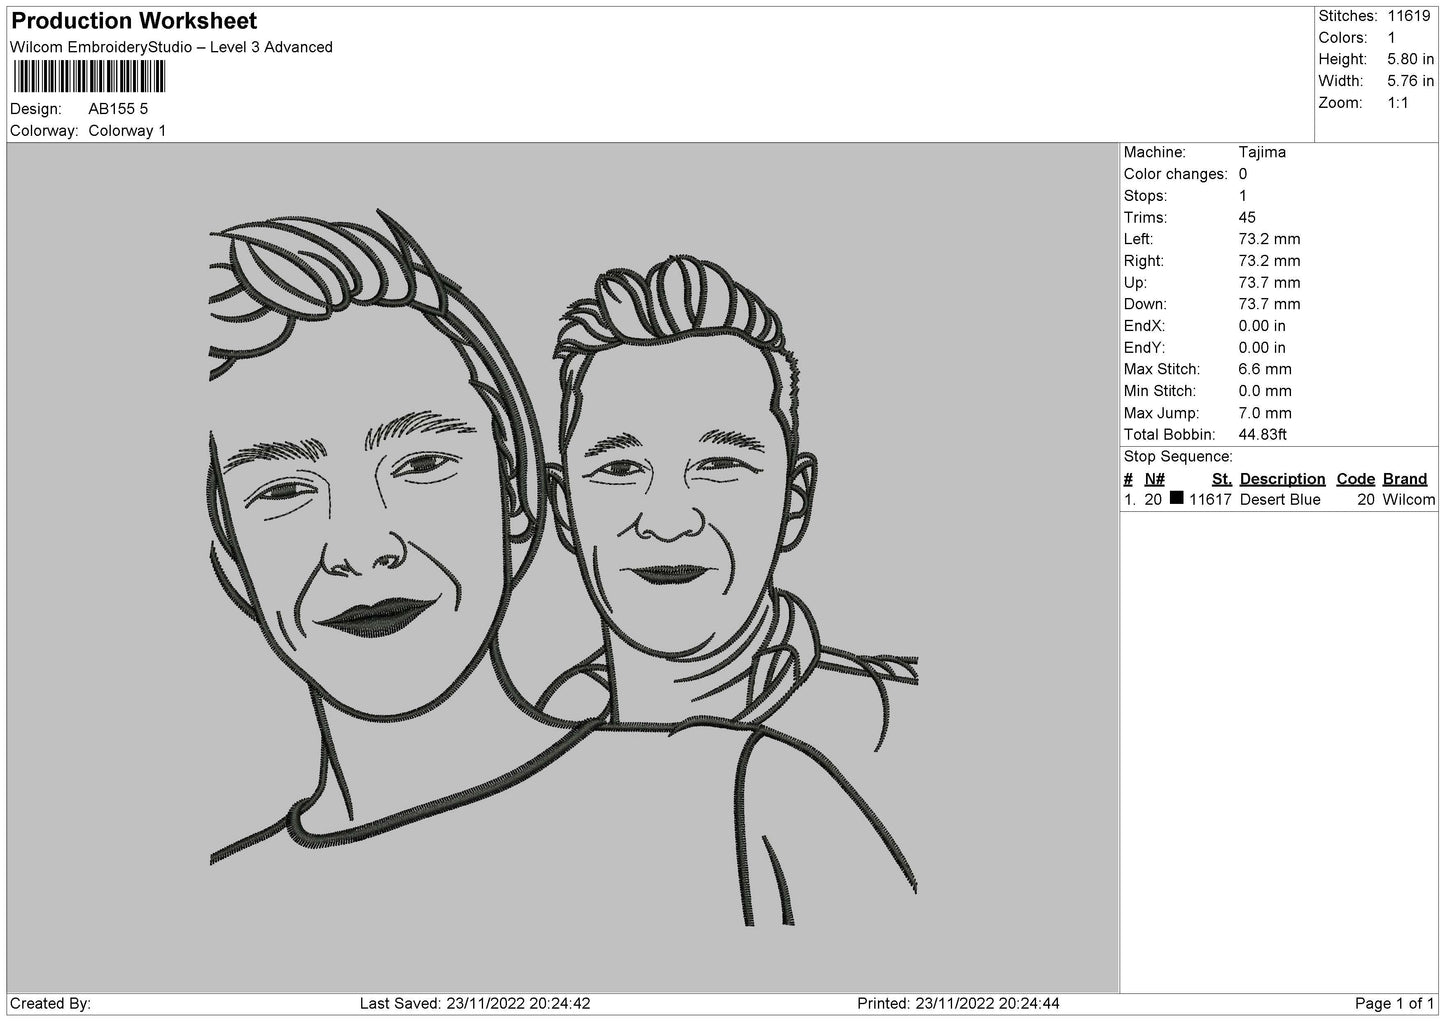Click the Right value 73.2 mm
This screenshot has height=1021, width=1445.
(1269, 261)
